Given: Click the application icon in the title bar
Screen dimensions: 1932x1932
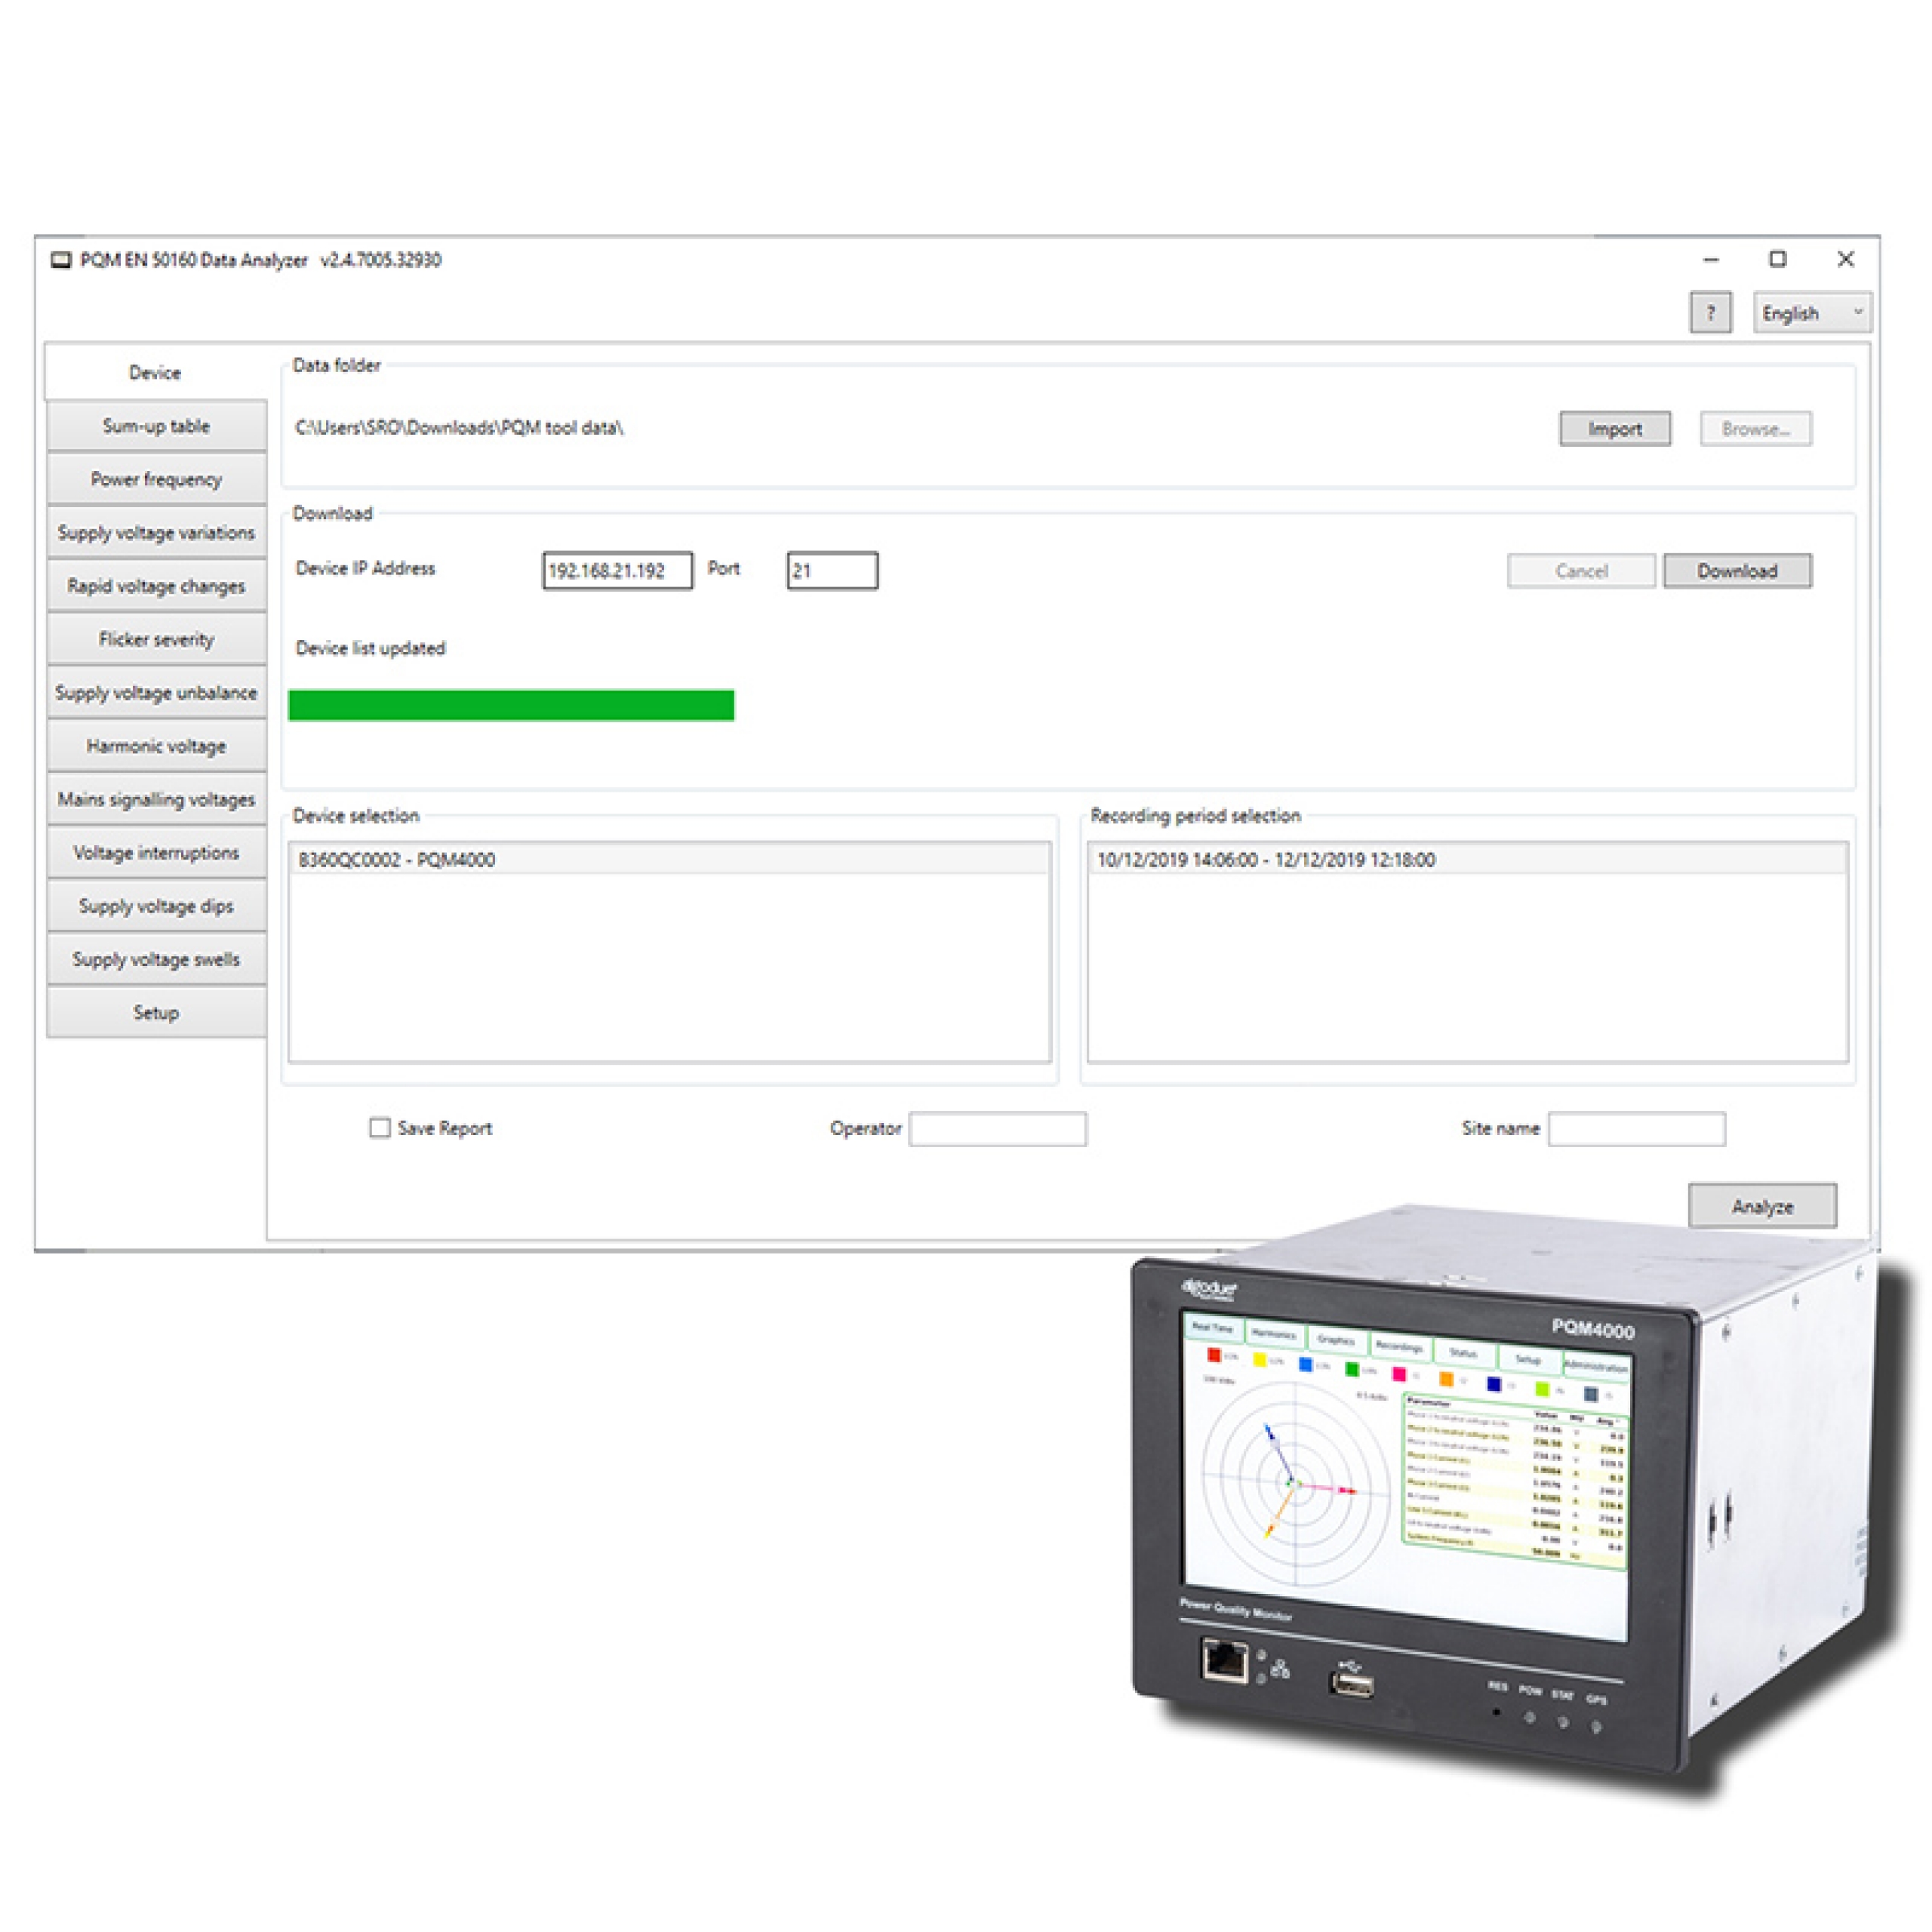Looking at the screenshot, I should click(x=62, y=259).
